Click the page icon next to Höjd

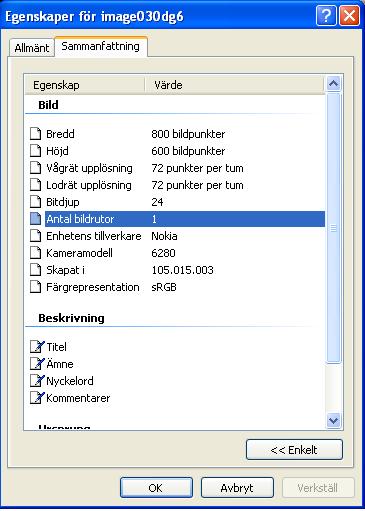point(36,151)
